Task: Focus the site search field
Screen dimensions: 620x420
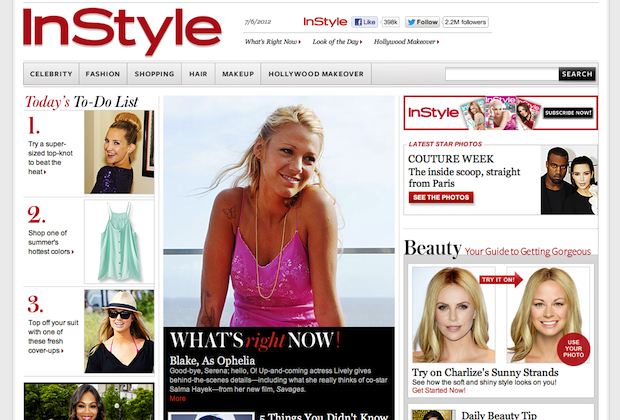Action: click(x=502, y=74)
